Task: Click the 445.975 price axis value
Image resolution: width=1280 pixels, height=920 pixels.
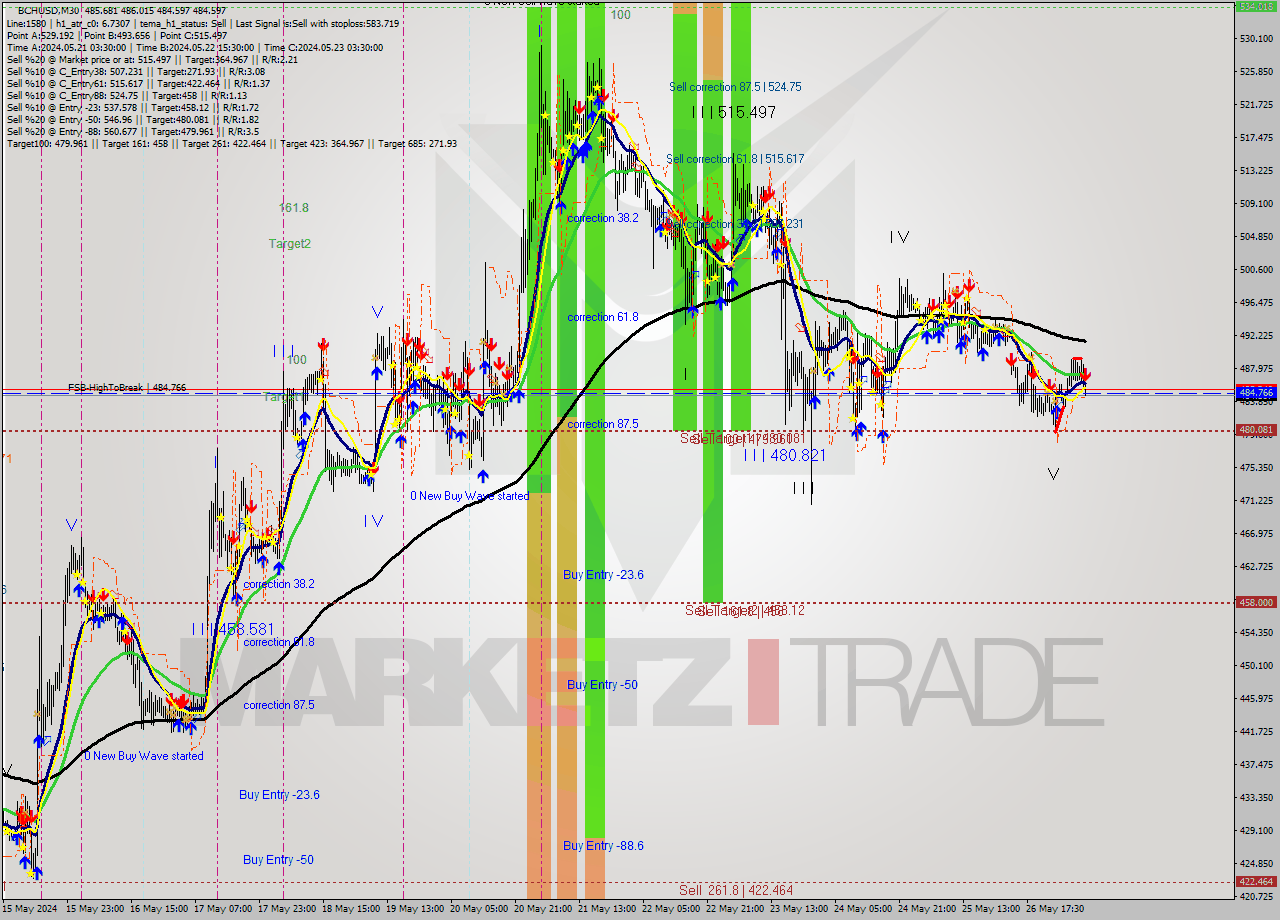Action: pyautogui.click(x=1256, y=698)
